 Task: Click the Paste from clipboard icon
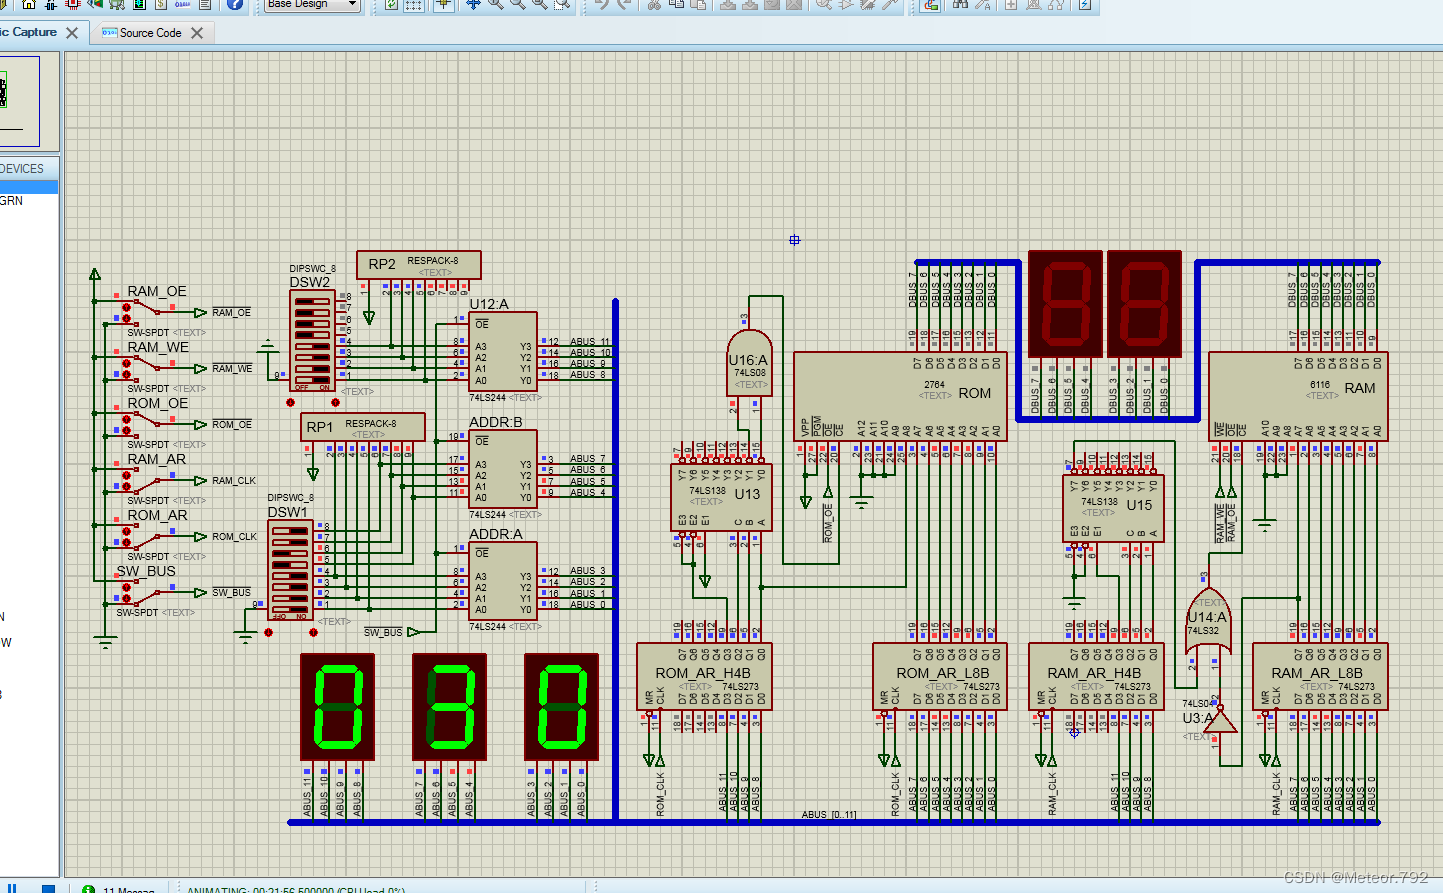pos(697,4)
